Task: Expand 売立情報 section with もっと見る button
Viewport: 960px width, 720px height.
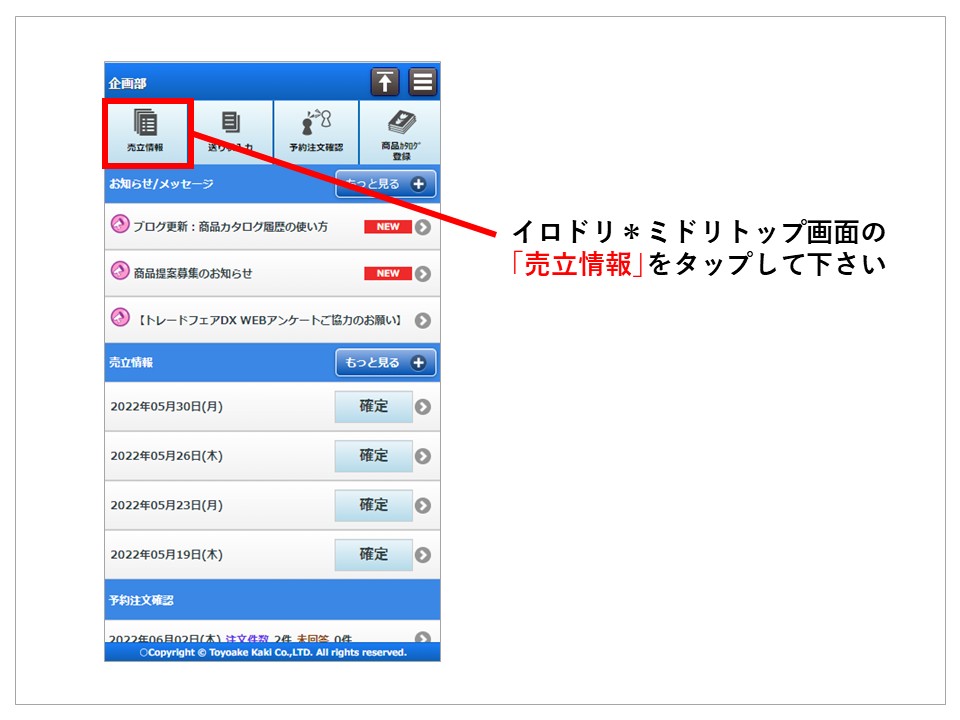Action: (385, 363)
